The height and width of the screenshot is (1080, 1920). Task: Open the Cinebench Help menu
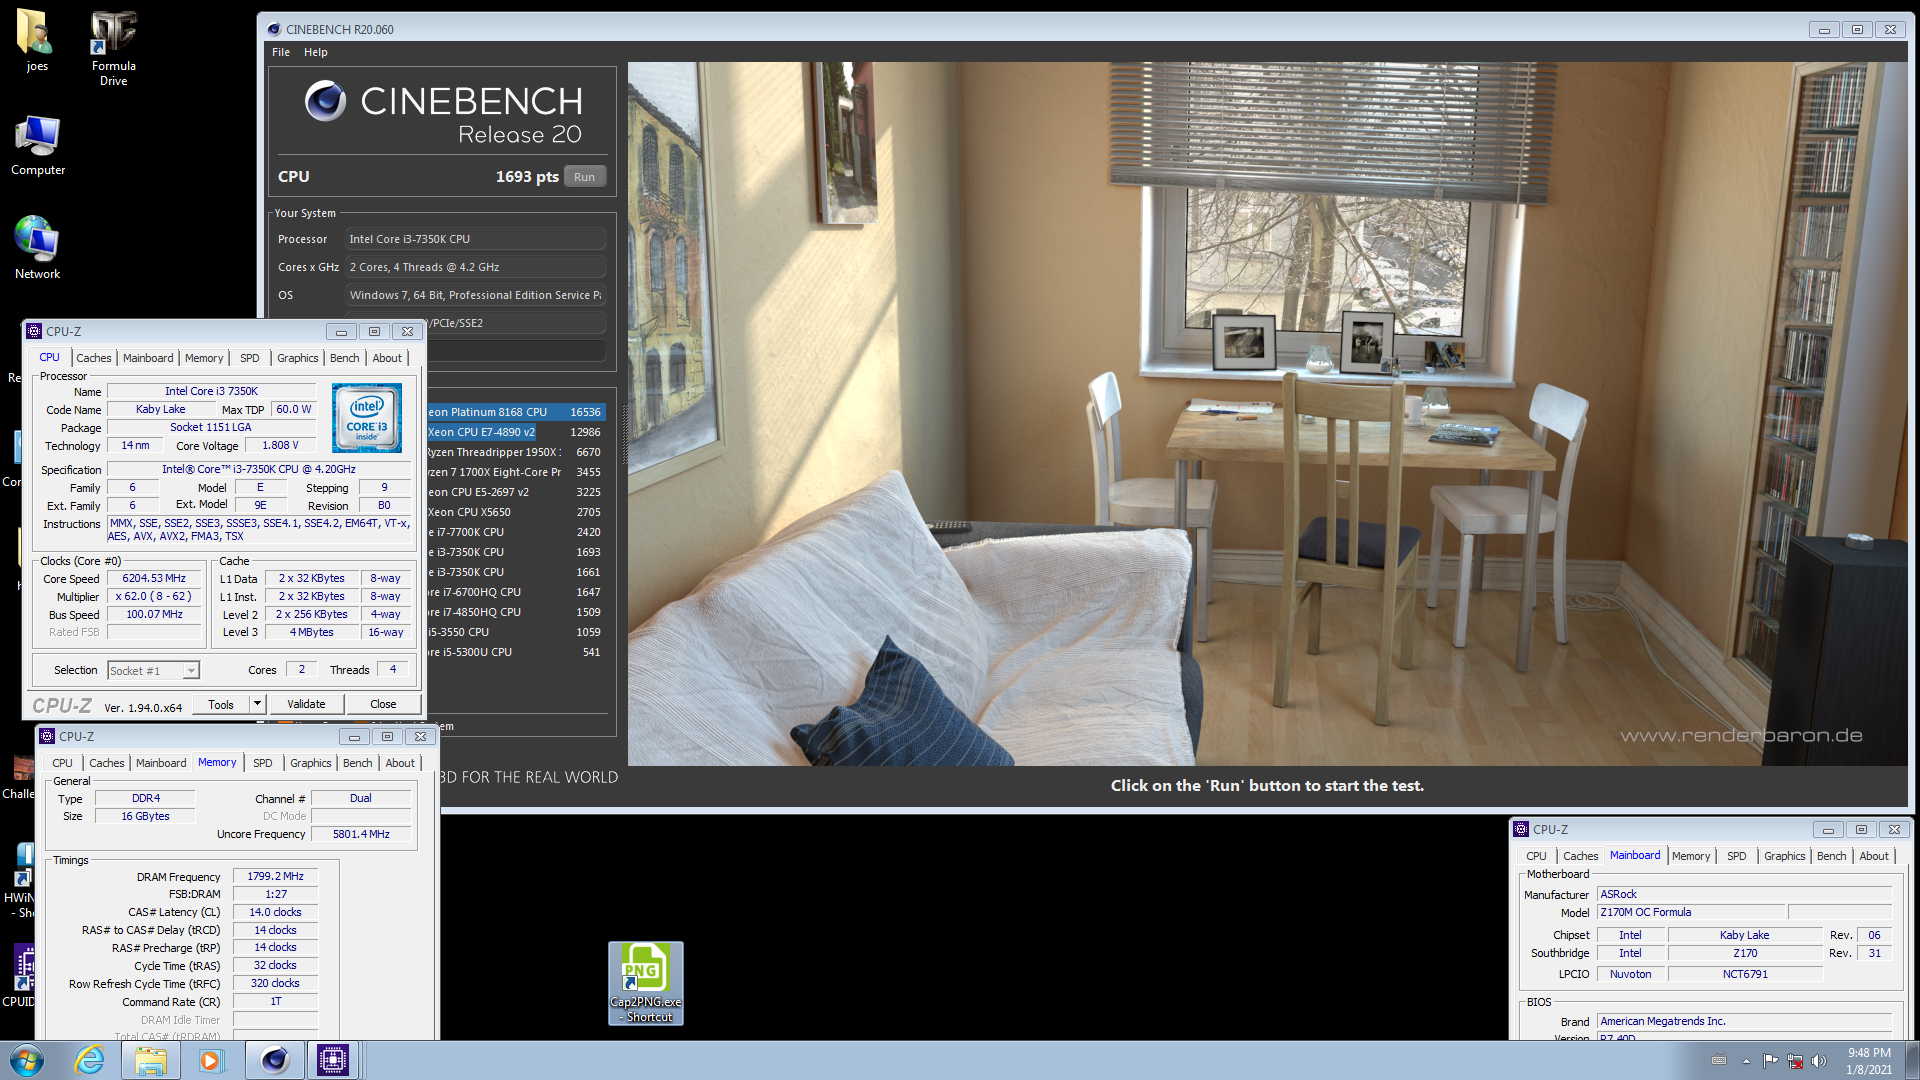point(316,52)
